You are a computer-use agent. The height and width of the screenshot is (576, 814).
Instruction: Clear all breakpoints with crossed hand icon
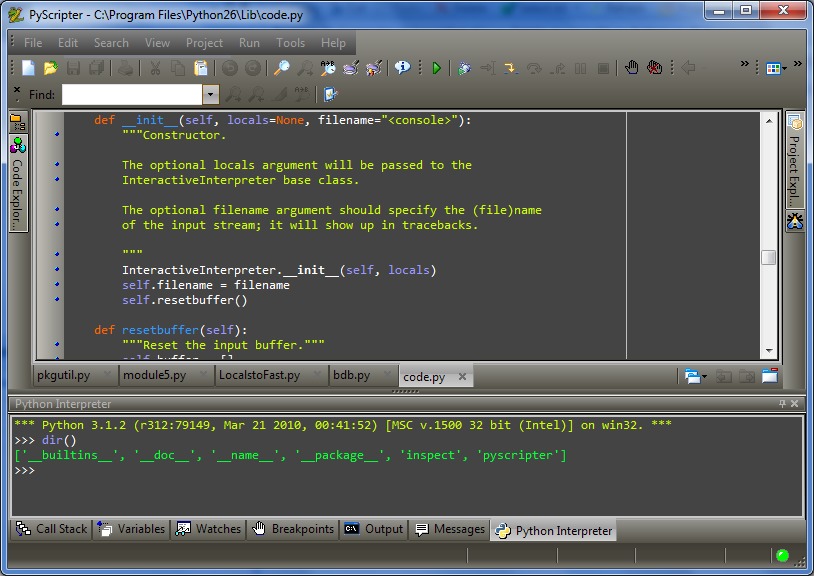[654, 68]
